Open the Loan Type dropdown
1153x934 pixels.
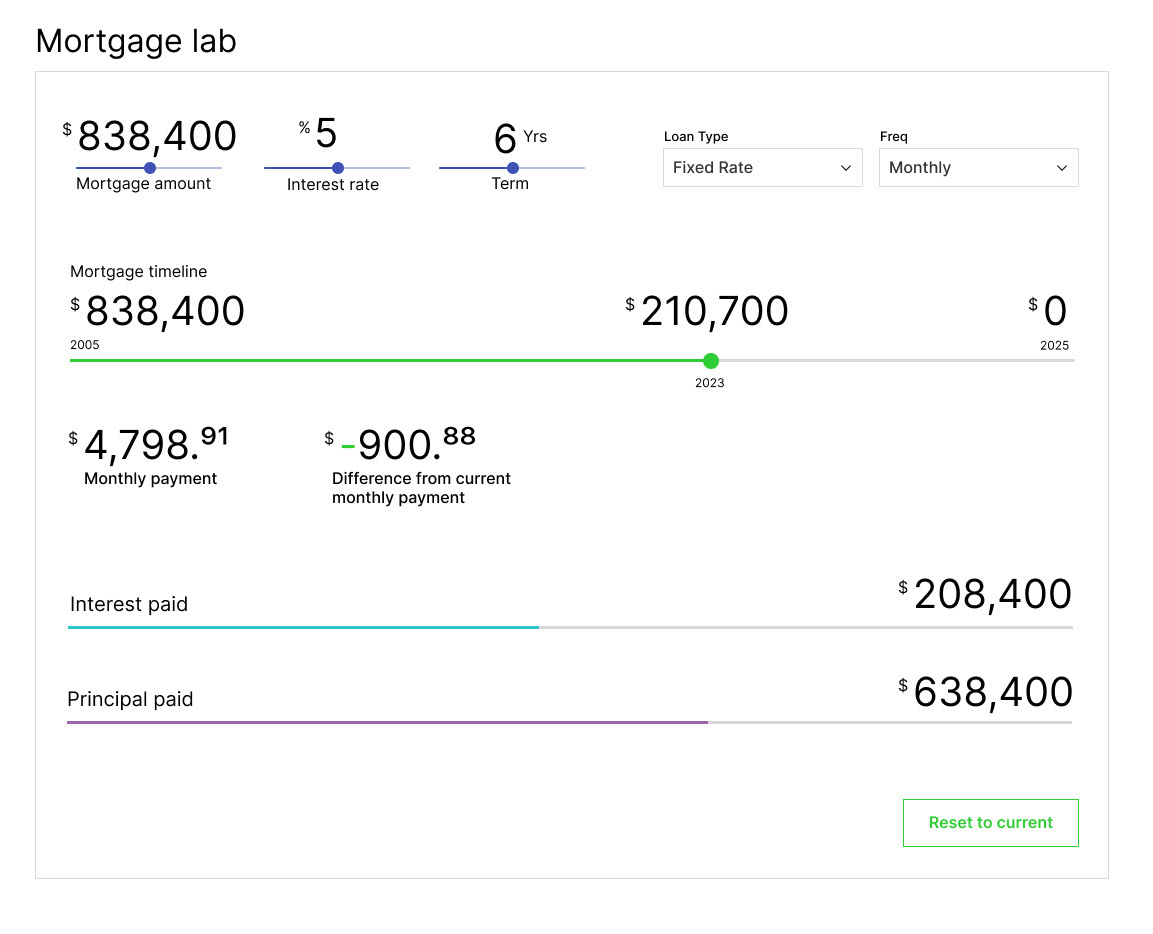[x=763, y=168]
